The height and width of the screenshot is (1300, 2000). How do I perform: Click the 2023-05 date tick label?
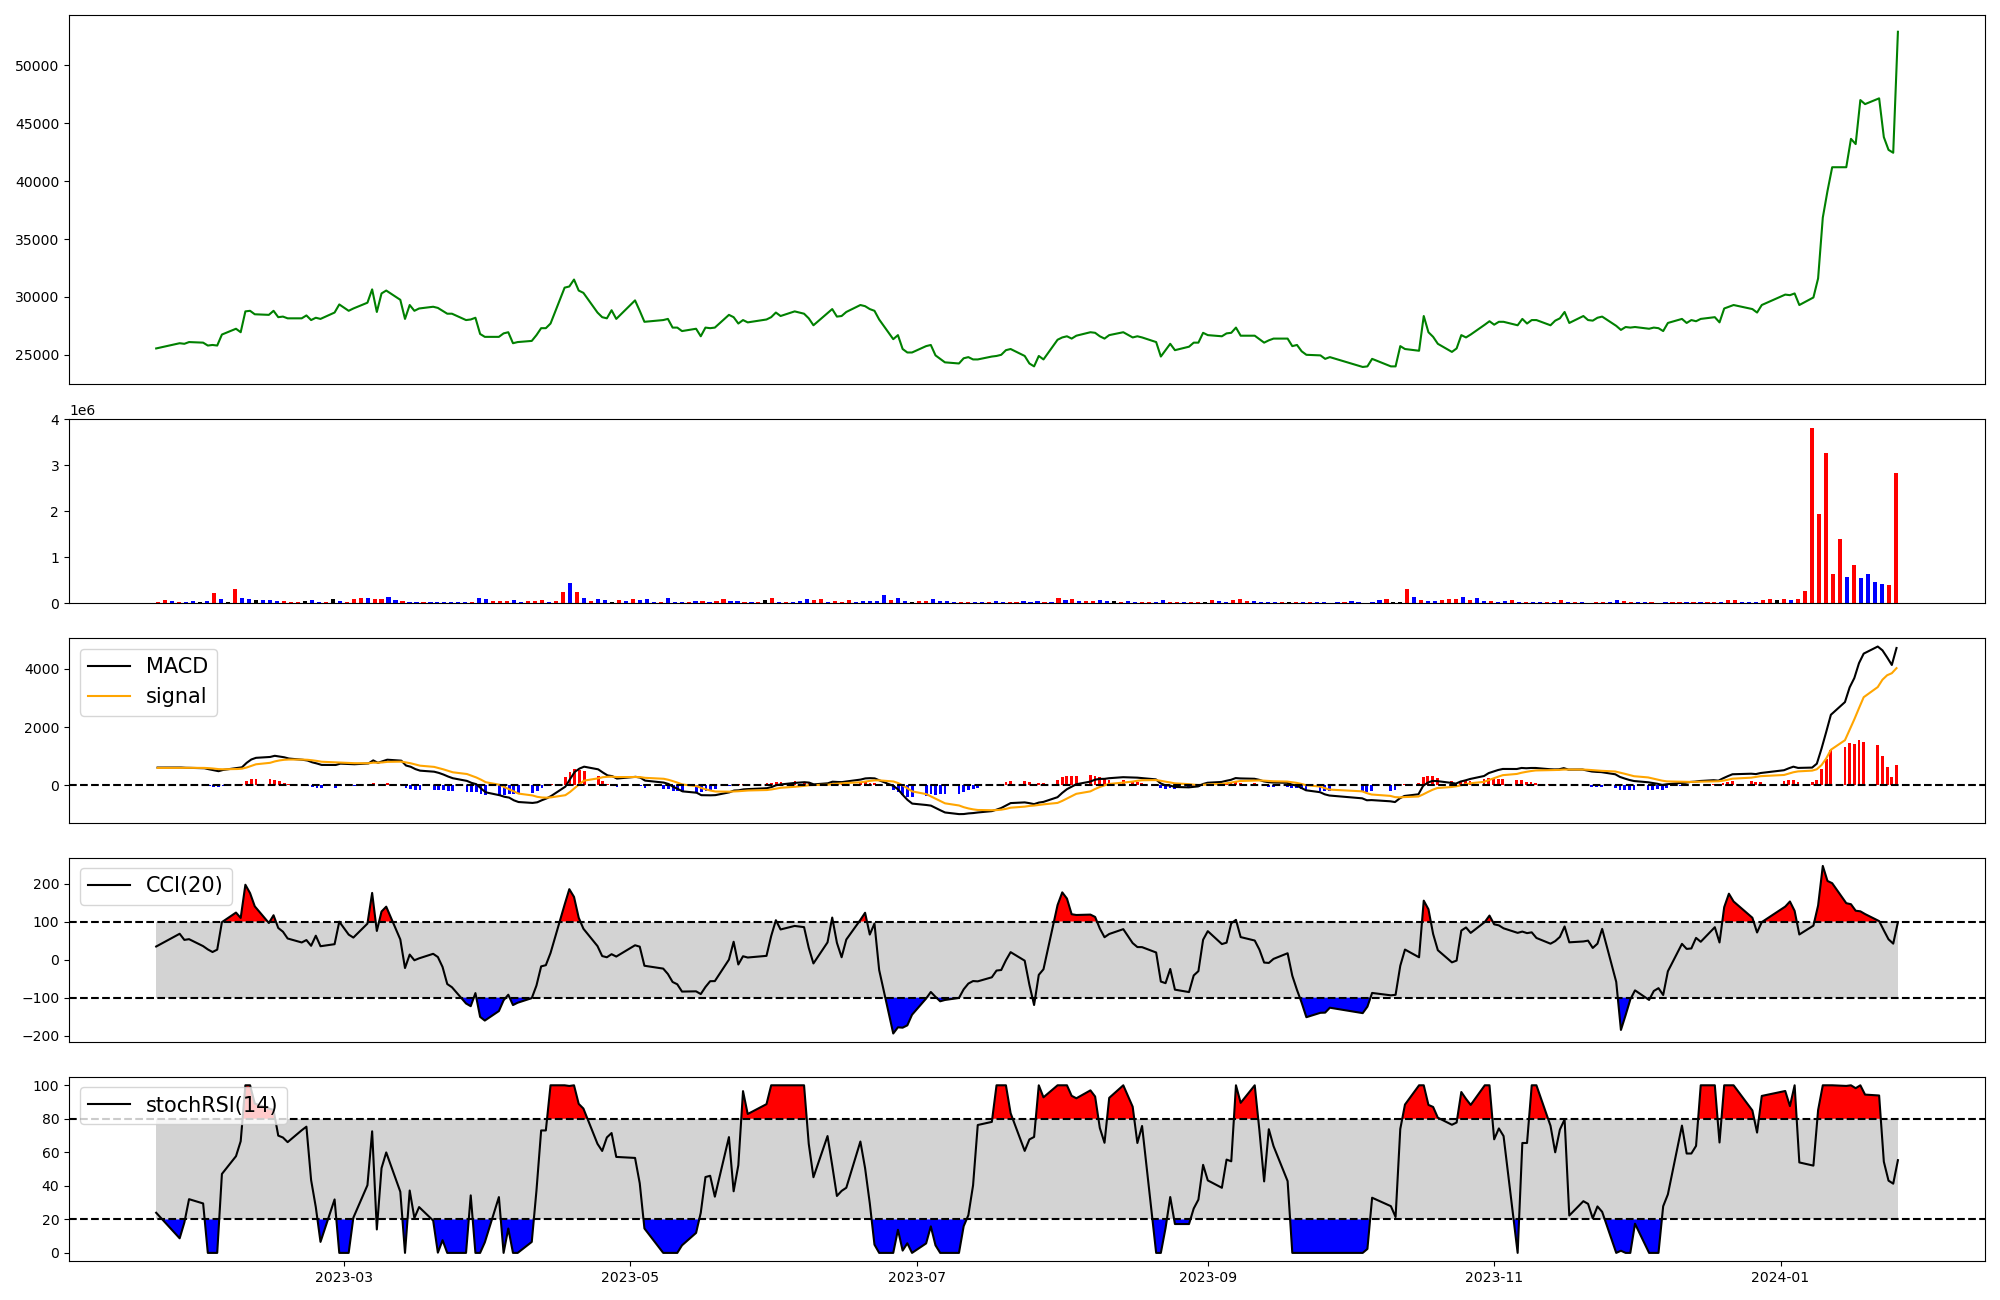pyautogui.click(x=630, y=1277)
